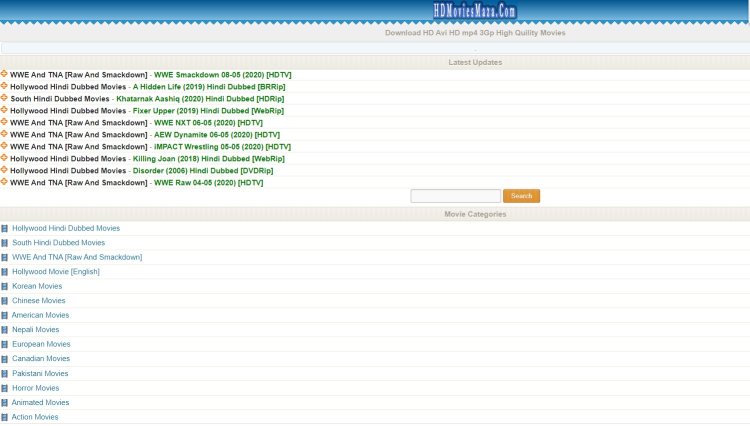Click film icon next to Animated Movies

[4, 403]
